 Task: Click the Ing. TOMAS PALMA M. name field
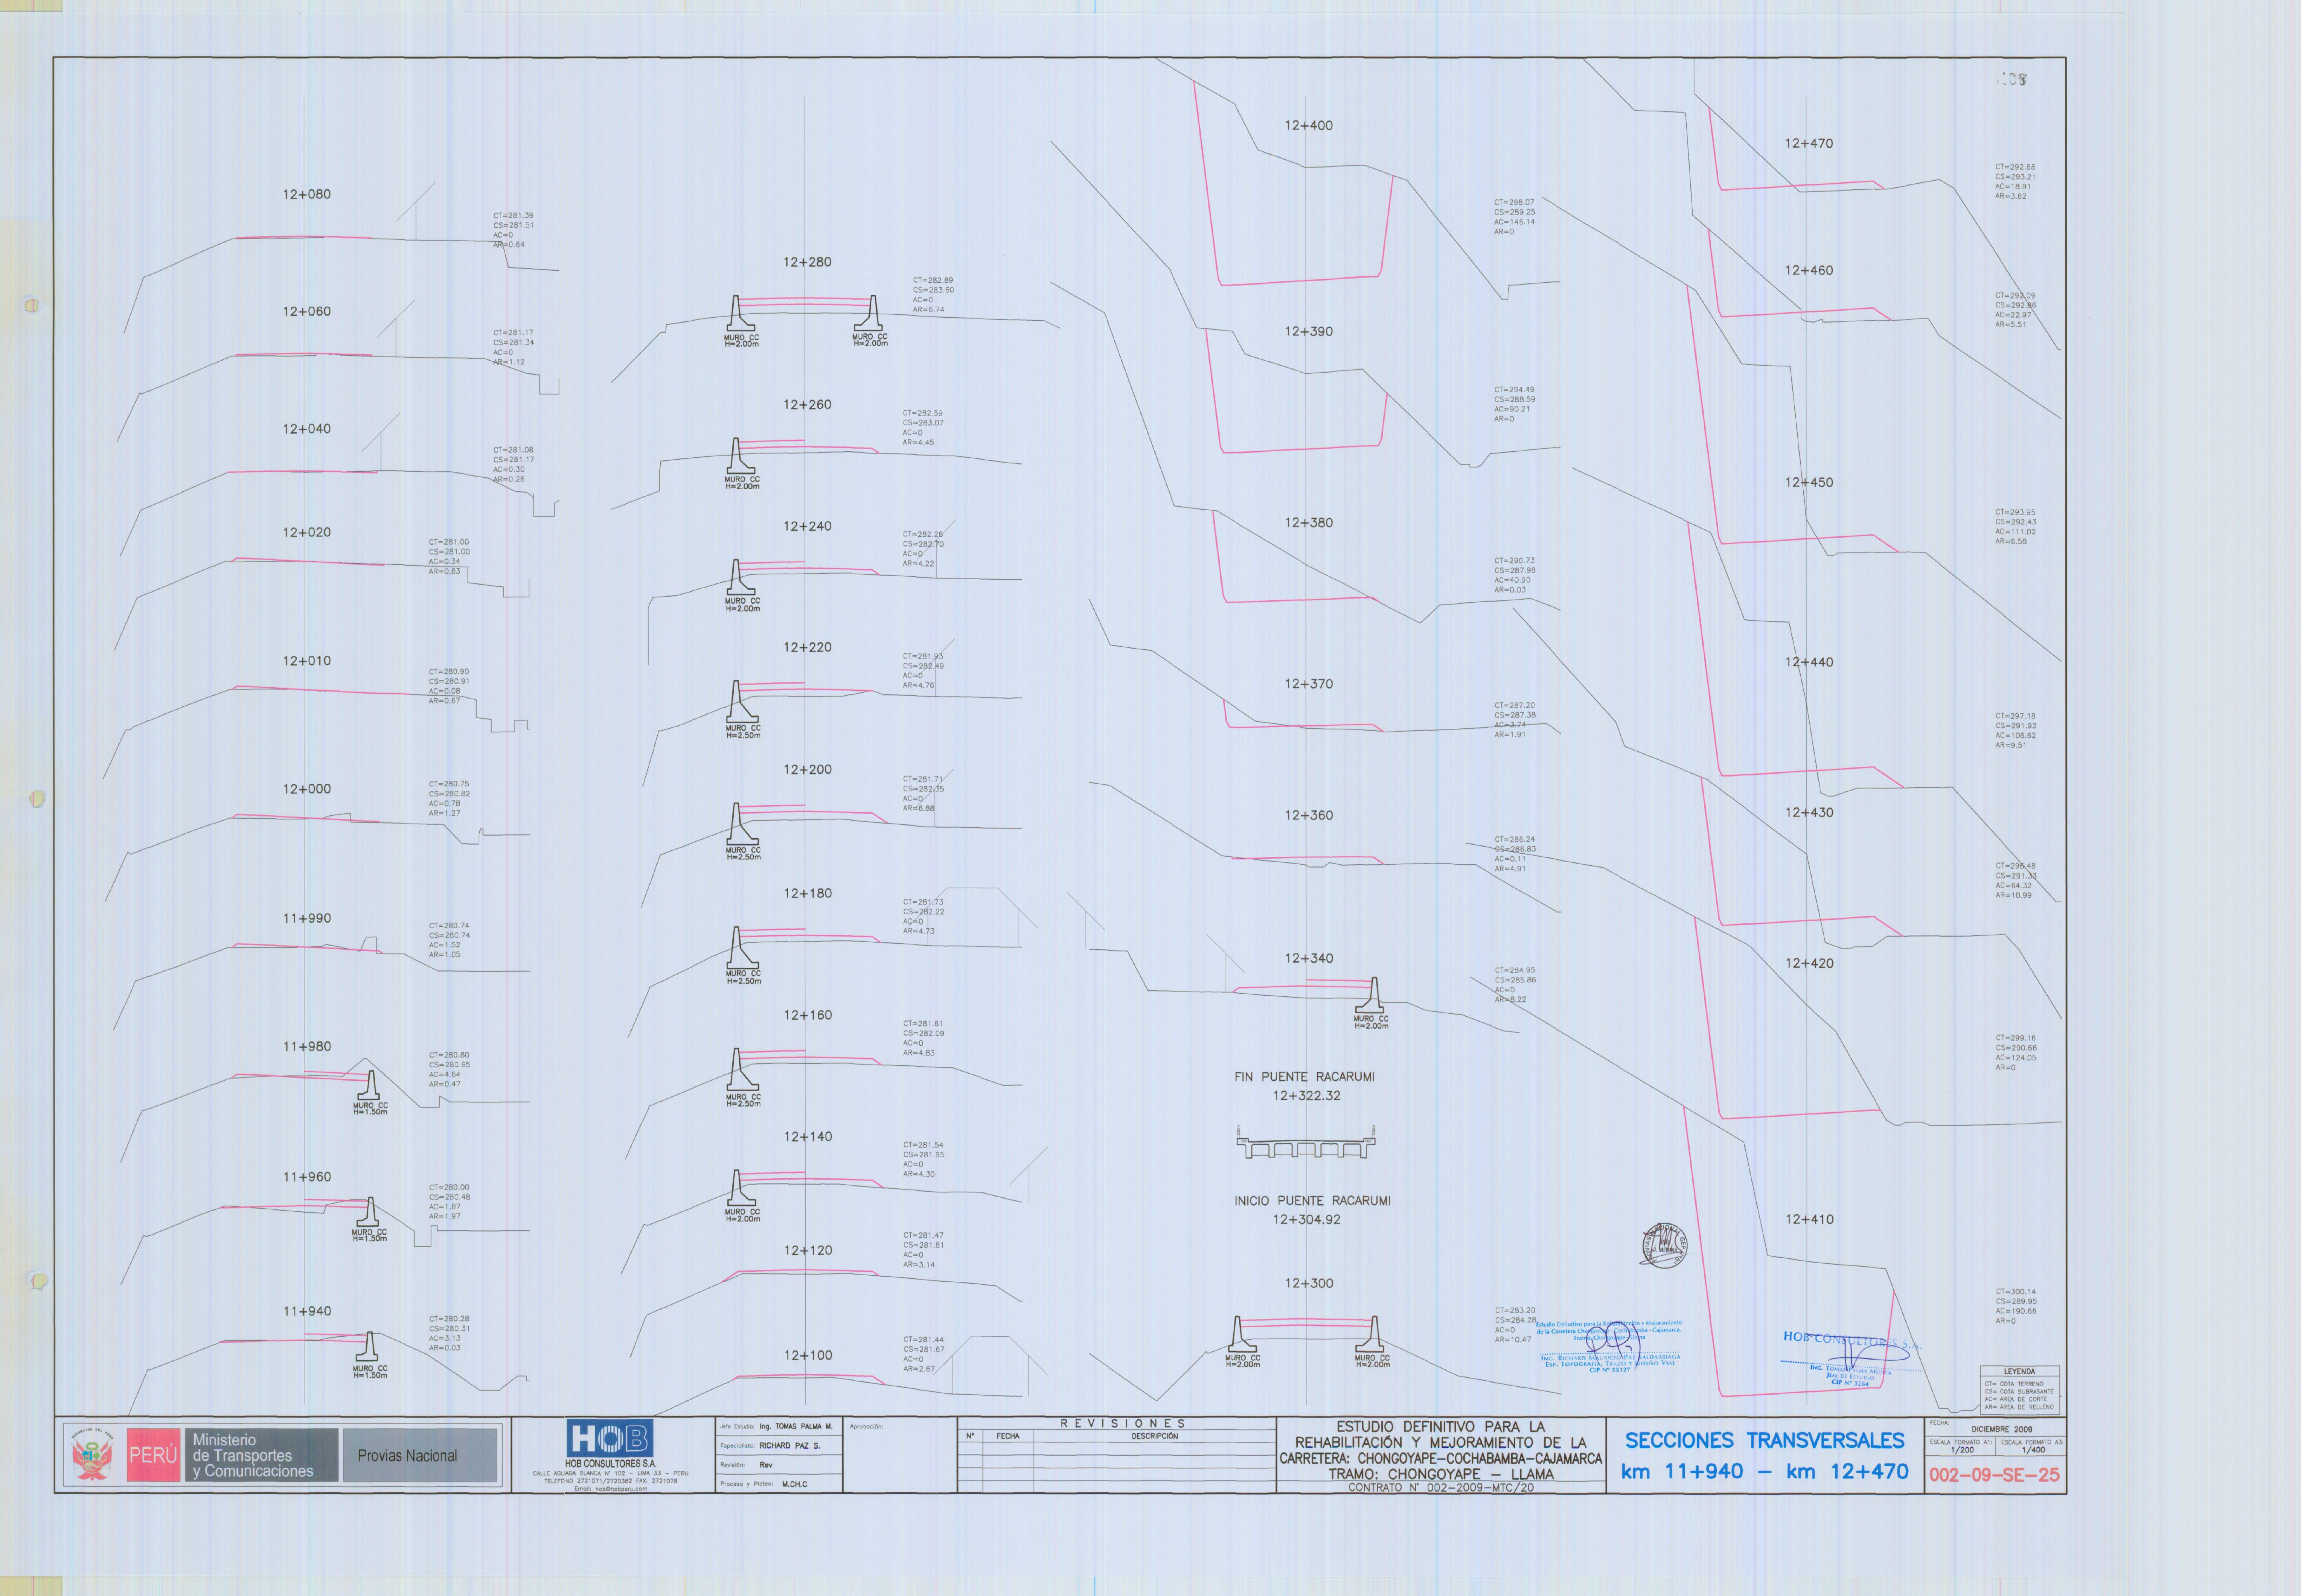tap(796, 1427)
